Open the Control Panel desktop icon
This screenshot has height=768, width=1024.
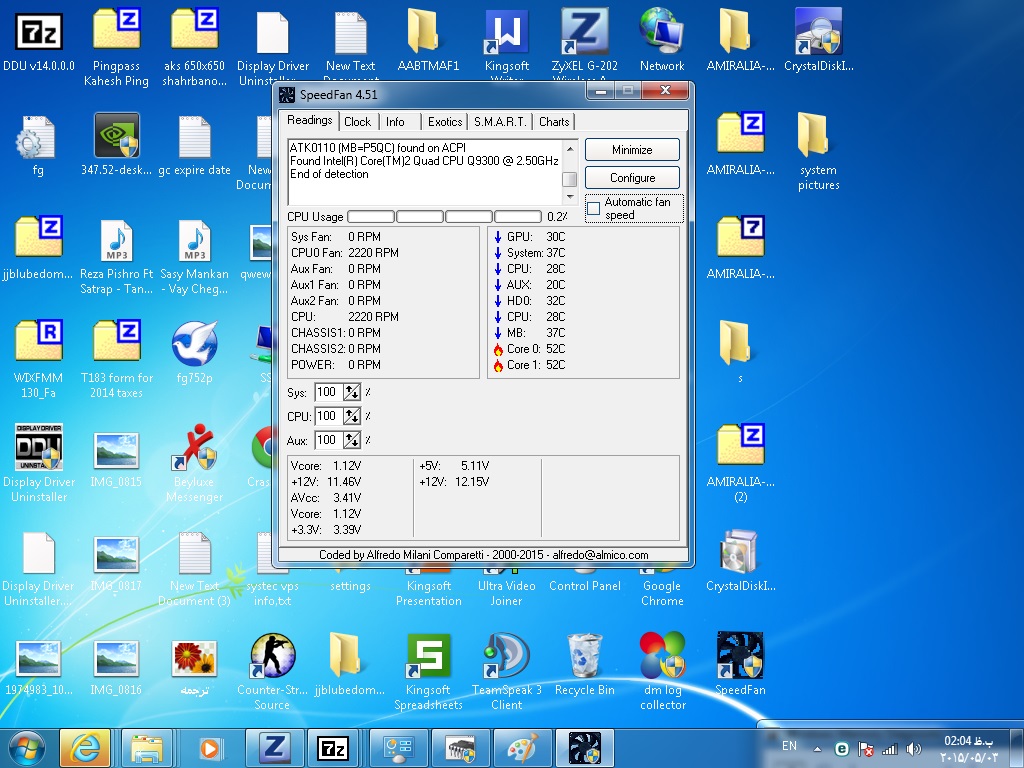(x=584, y=586)
